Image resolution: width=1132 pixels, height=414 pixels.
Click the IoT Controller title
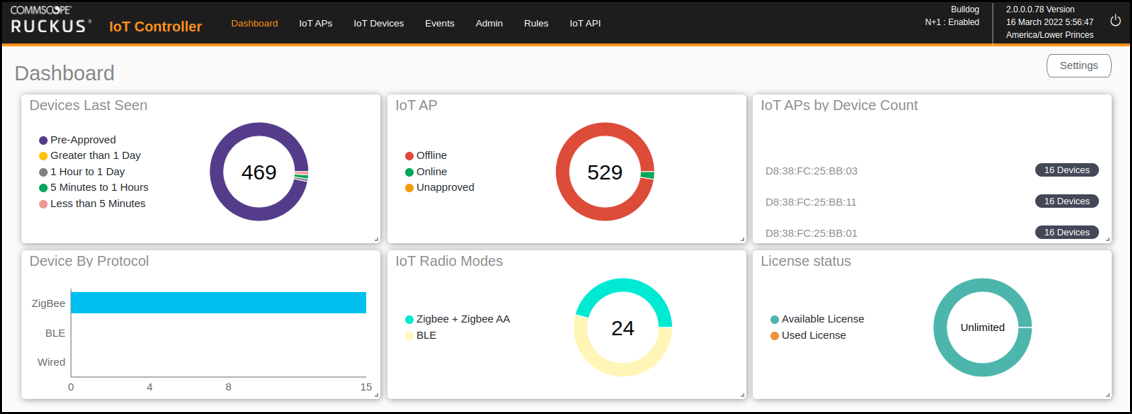(155, 27)
